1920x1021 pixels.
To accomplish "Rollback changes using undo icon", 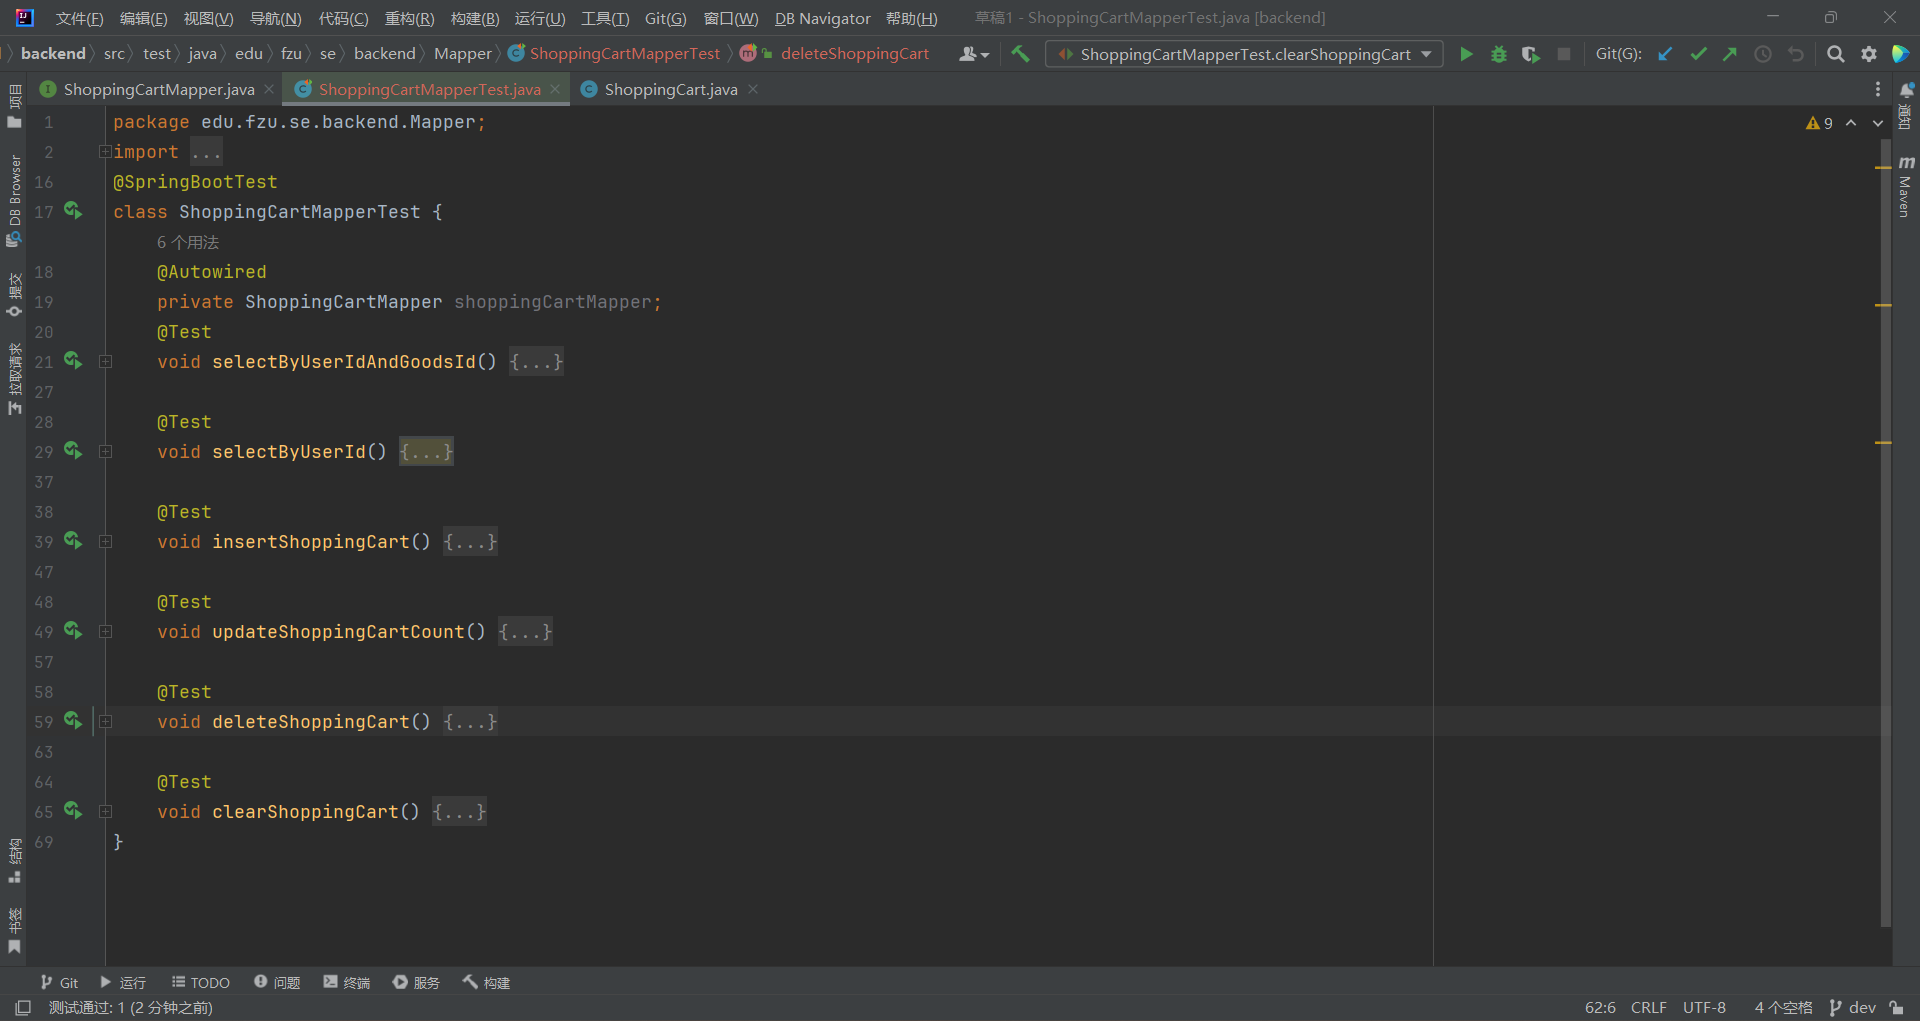I will [1796, 54].
